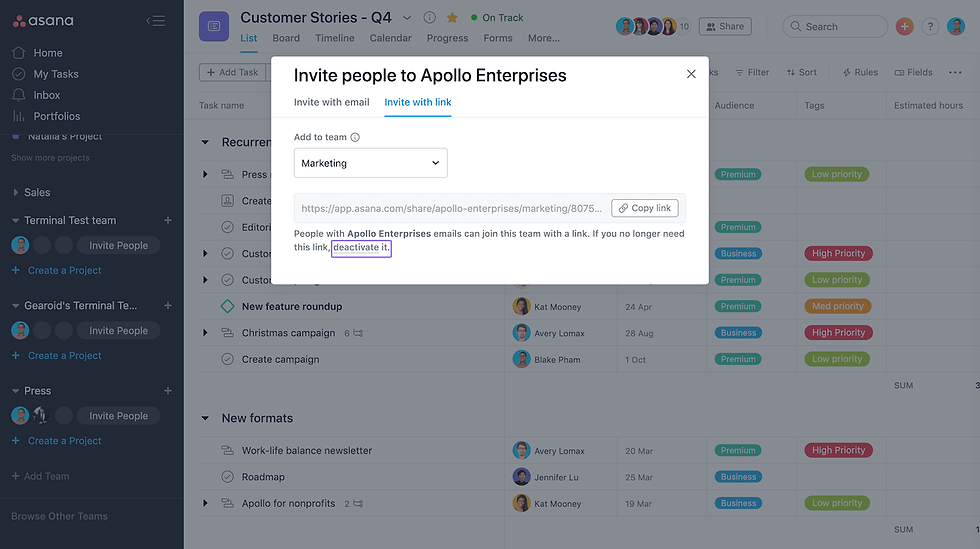Screen dimensions: 980x549
Task: Open the Filter option
Action: (x=752, y=73)
